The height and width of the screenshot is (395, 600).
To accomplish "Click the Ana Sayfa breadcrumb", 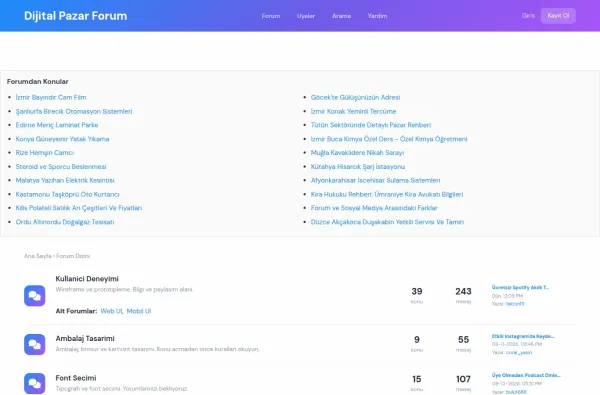I will click(38, 256).
